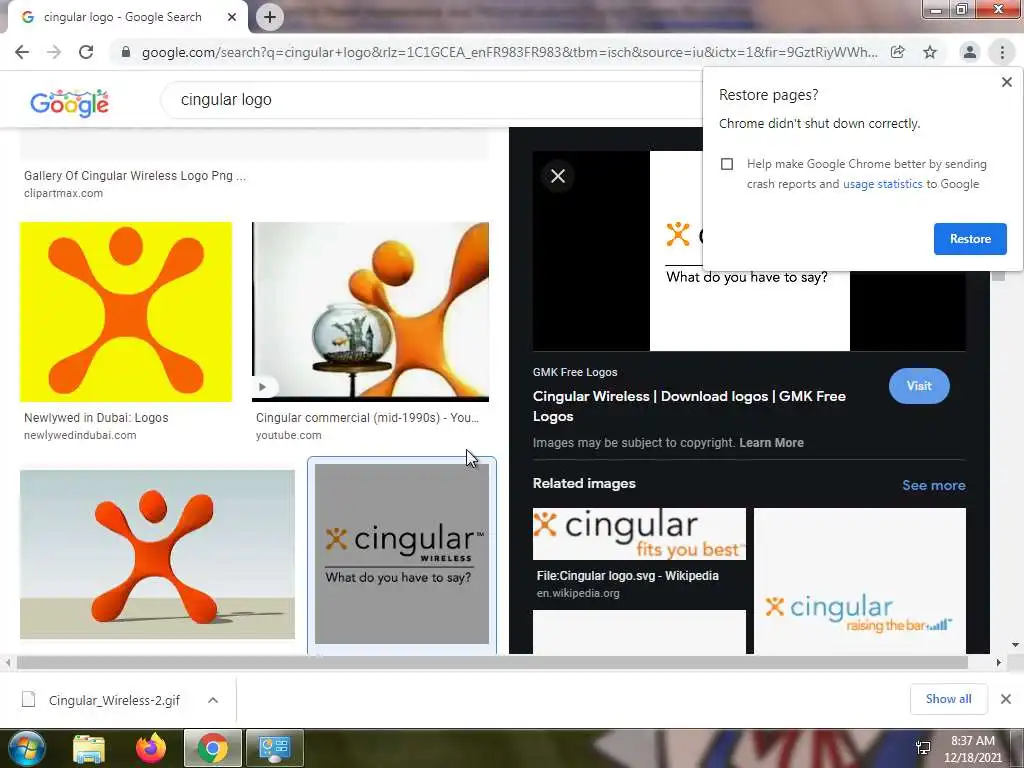The width and height of the screenshot is (1024, 768).
Task: Open Windows Explorer from taskbar
Action: [89, 748]
